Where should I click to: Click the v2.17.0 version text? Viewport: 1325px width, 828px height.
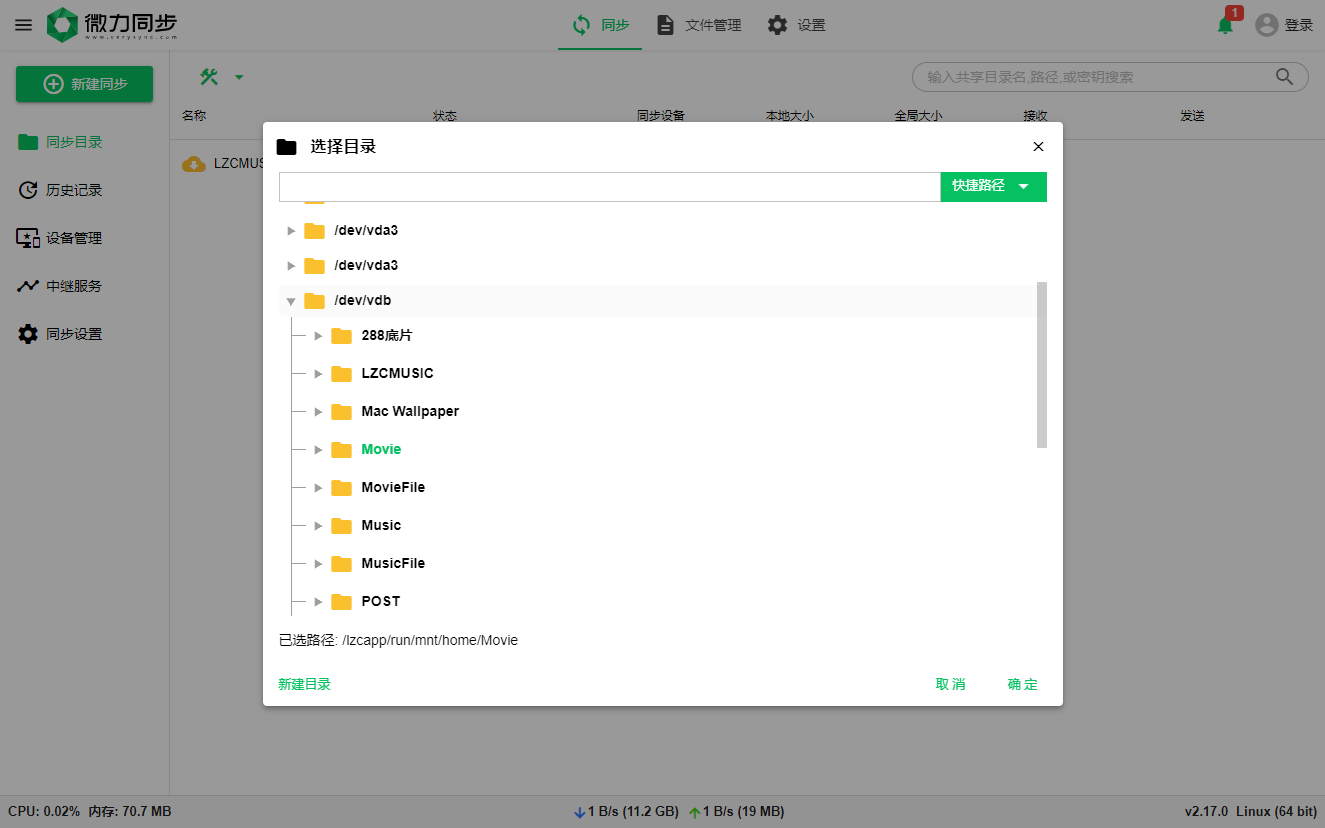pos(1206,811)
